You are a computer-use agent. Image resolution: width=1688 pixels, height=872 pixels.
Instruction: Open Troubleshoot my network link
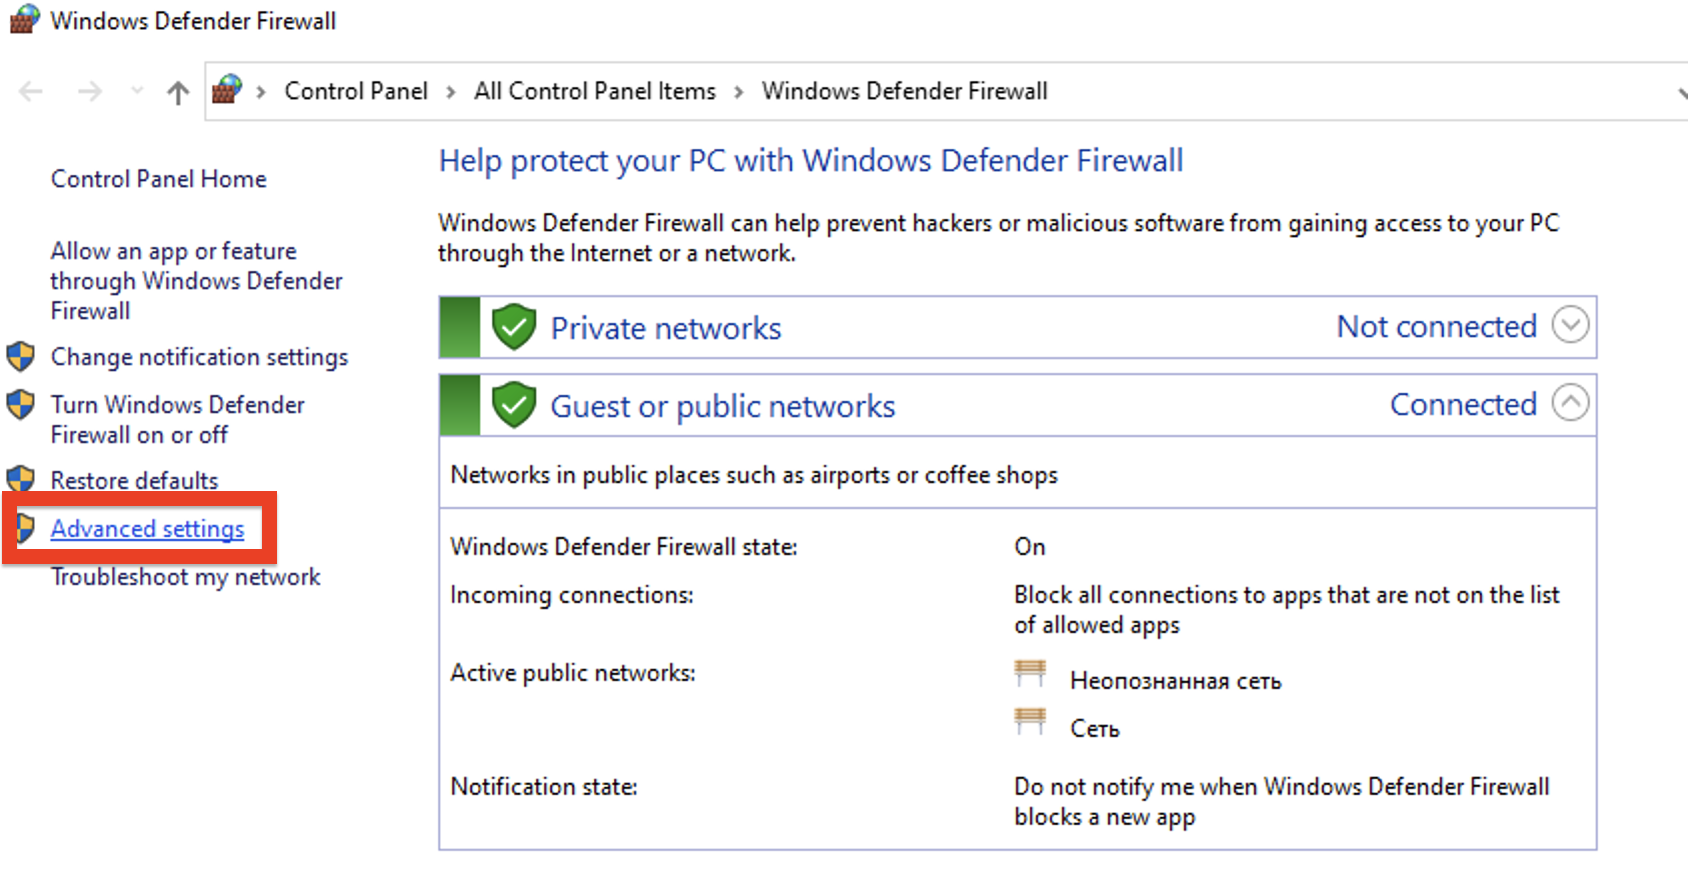(186, 577)
